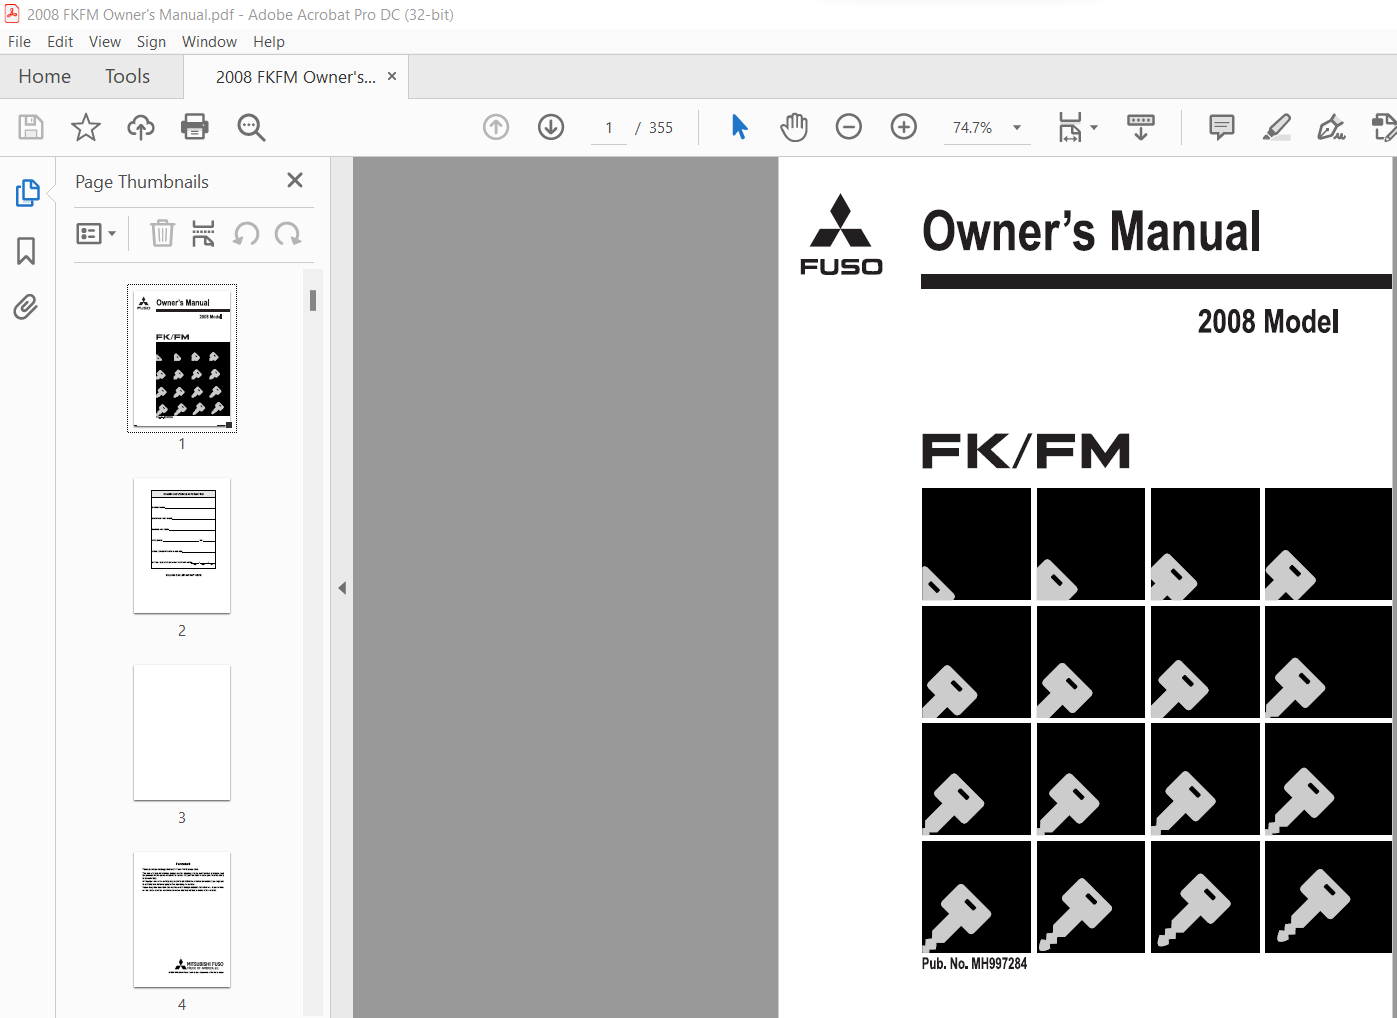
Task: Select blank page 3 thumbnail
Action: click(182, 733)
